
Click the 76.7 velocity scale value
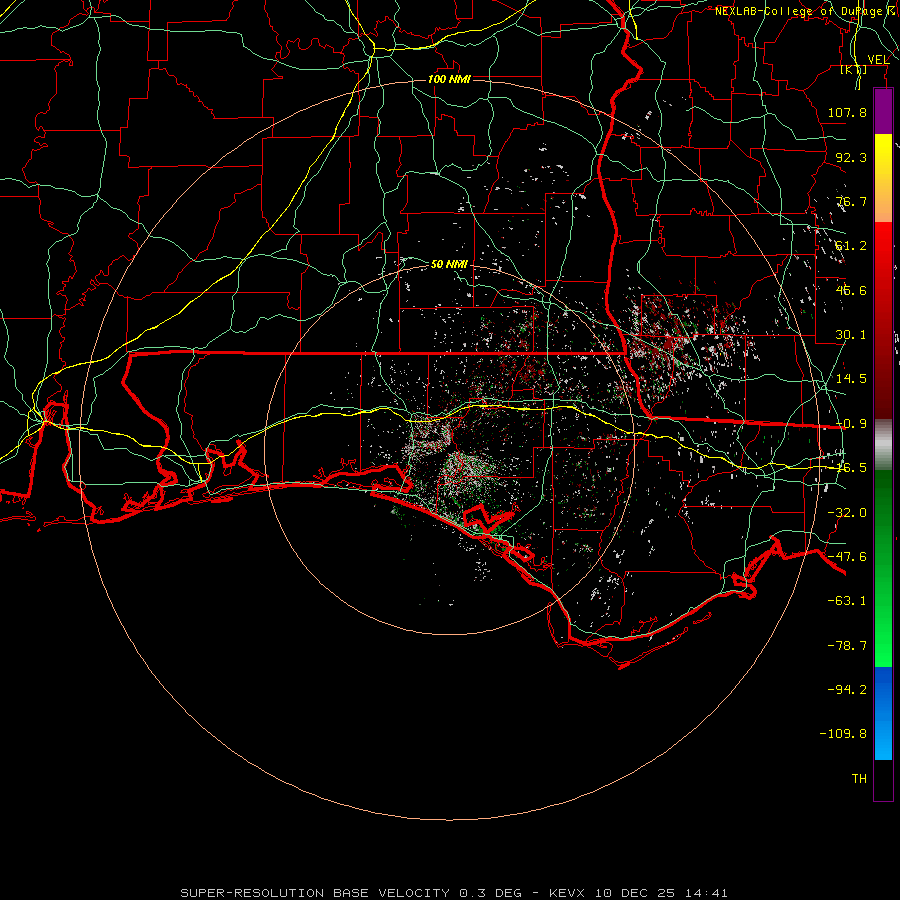pos(851,201)
